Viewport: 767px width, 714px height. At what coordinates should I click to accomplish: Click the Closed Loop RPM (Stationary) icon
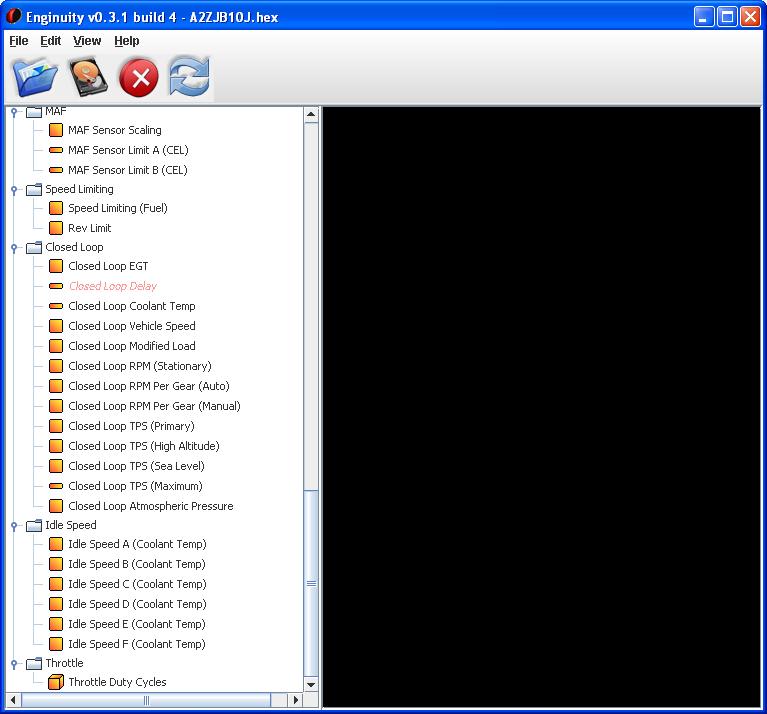pyautogui.click(x=56, y=366)
